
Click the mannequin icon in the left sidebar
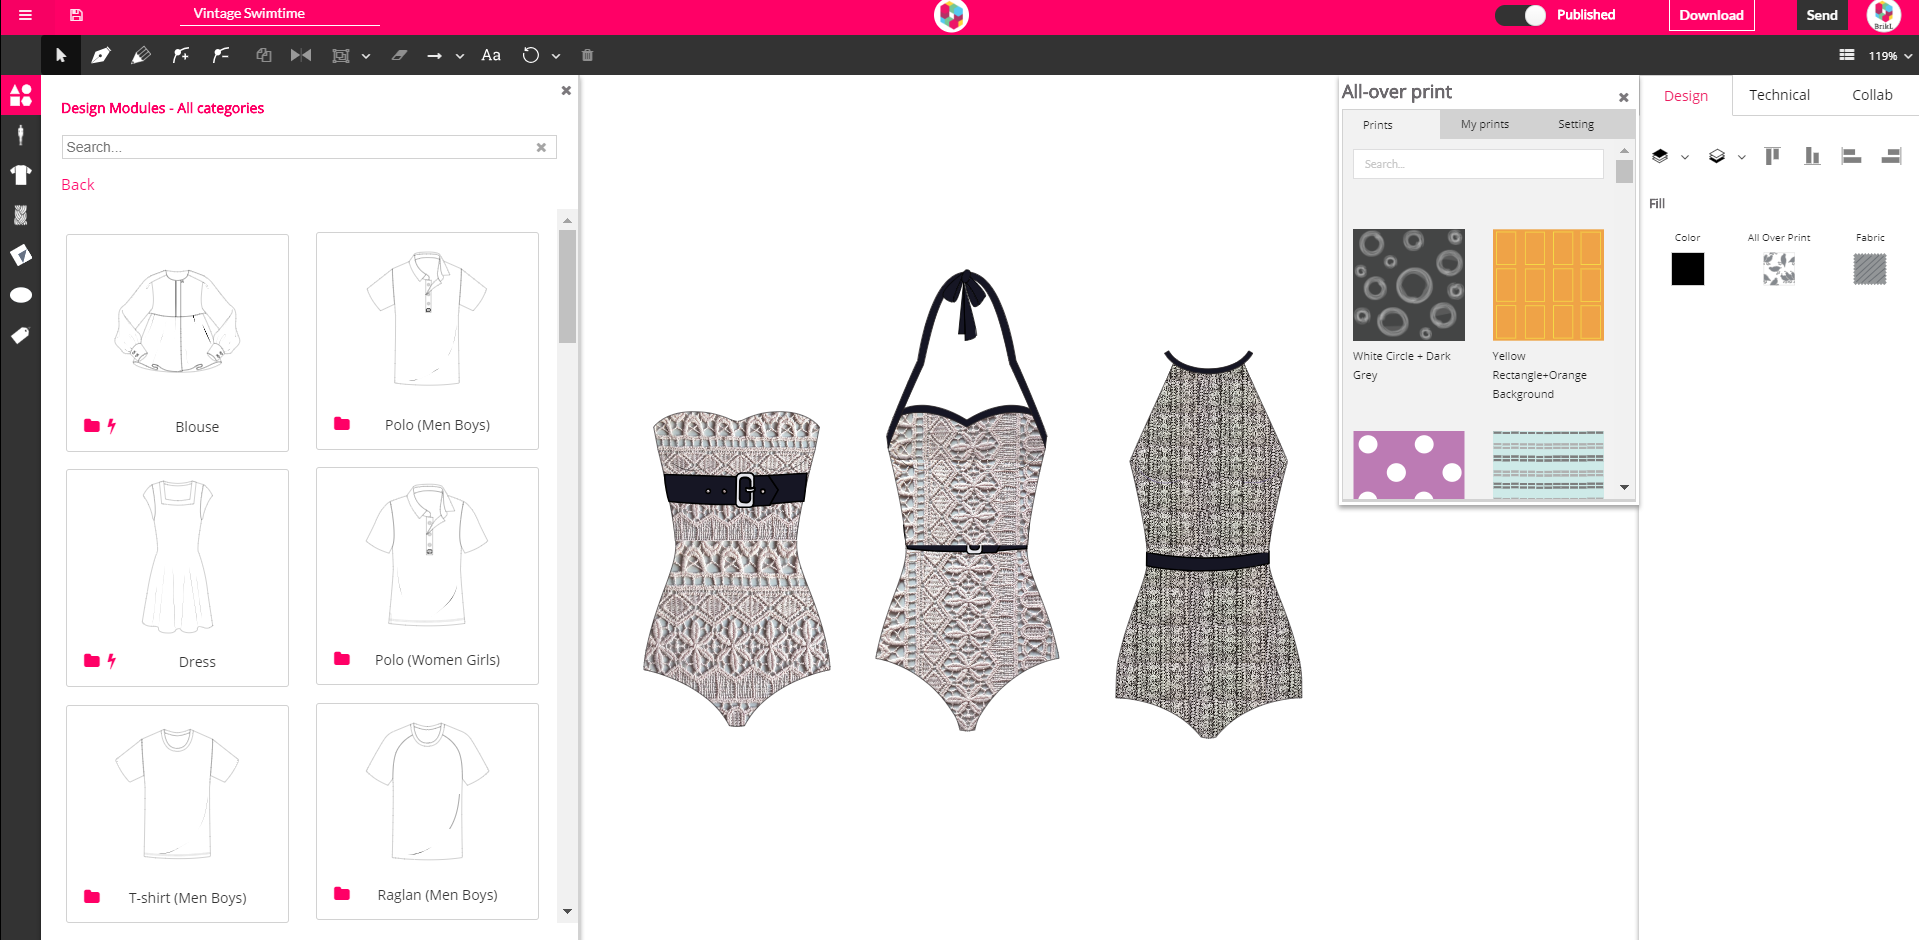(x=20, y=134)
